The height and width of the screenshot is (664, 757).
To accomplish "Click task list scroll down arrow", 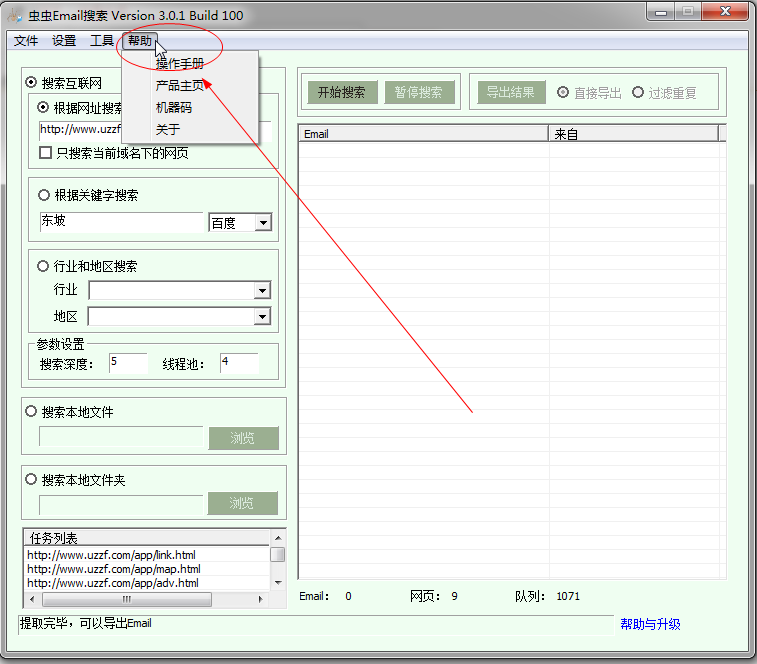I will tap(278, 583).
